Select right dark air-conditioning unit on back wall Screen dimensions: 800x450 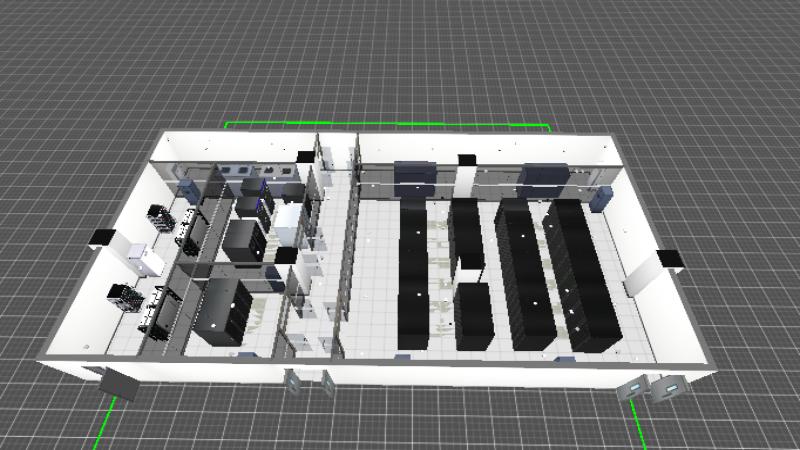(x=541, y=177)
